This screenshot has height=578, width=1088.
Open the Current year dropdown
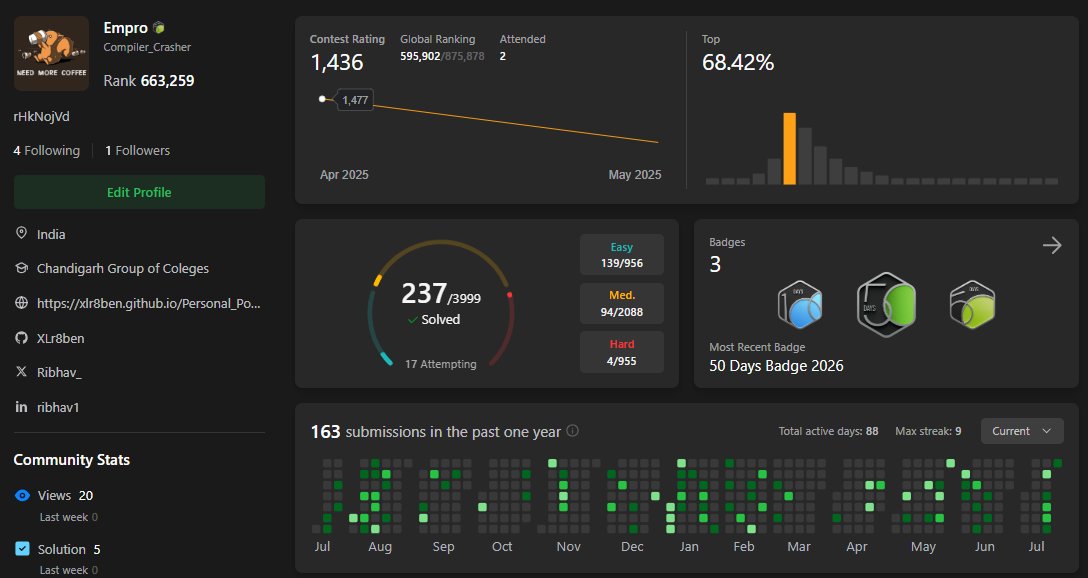1022,431
